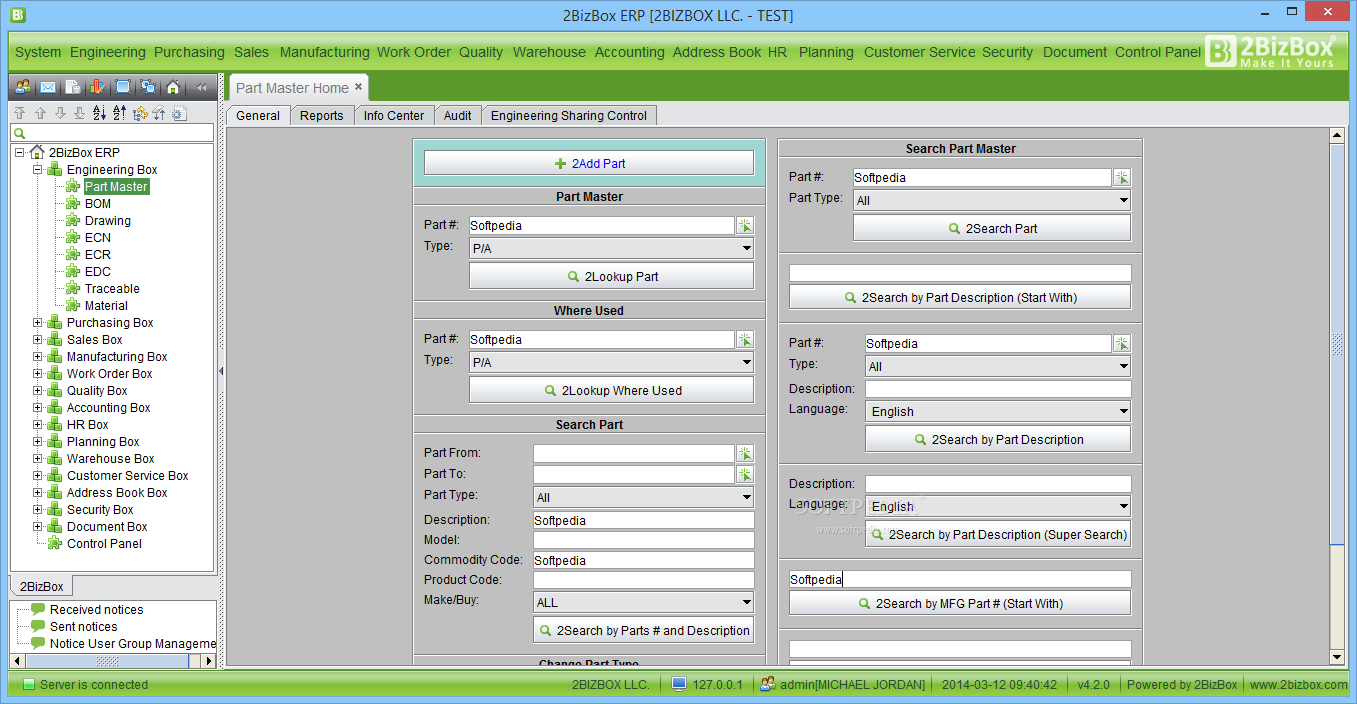Click the eraser sort reset icon
Viewport: 1357px width, 704px height.
[159, 113]
